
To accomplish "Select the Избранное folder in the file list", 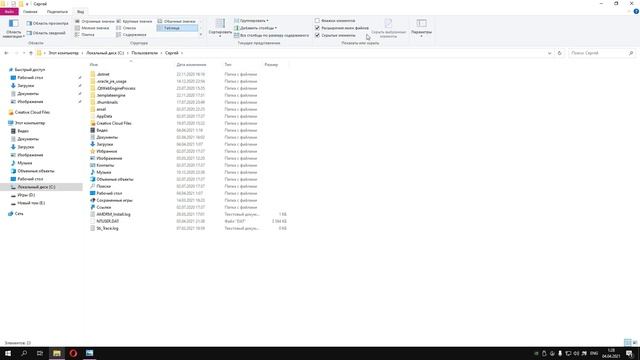I will [107, 151].
